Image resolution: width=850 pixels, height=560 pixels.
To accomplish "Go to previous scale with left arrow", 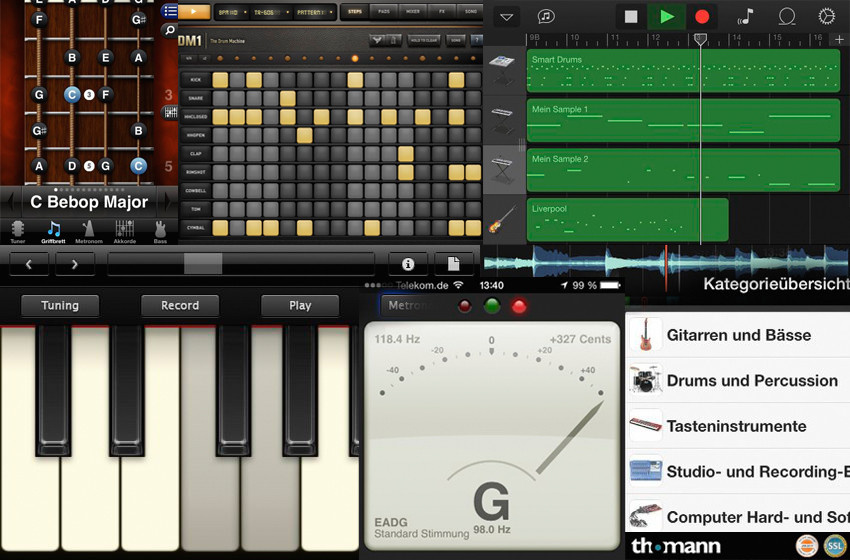I will click(10, 202).
